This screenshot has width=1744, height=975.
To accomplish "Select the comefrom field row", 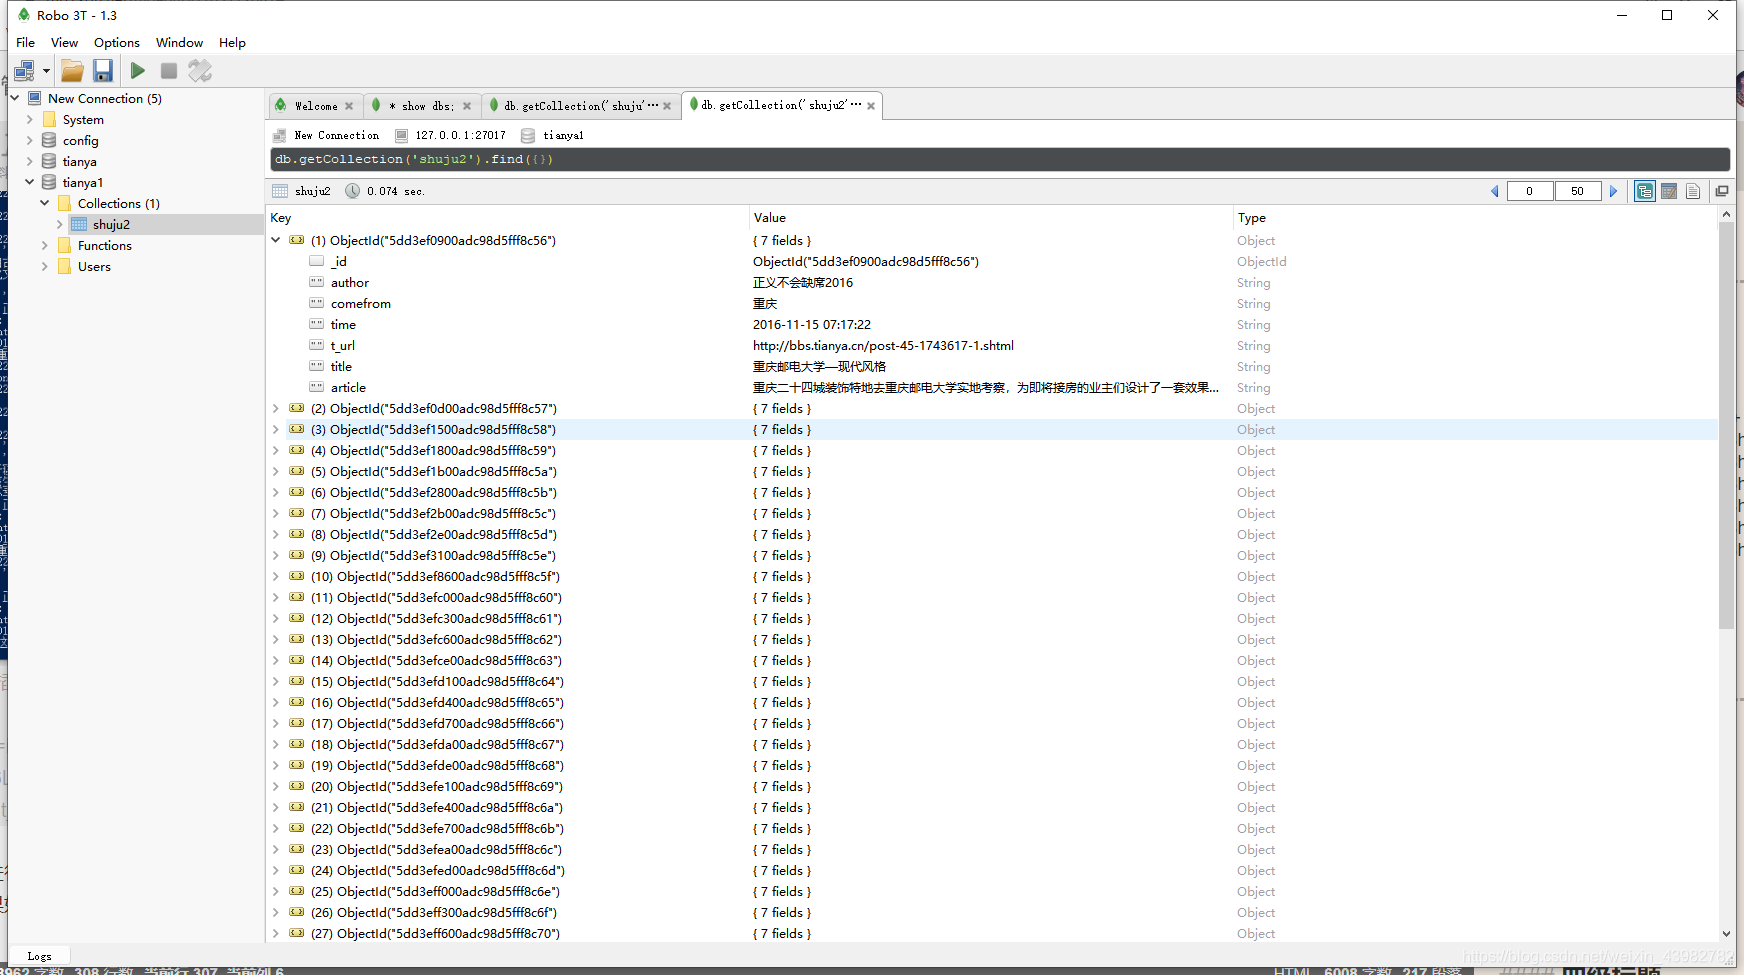I will click(992, 304).
